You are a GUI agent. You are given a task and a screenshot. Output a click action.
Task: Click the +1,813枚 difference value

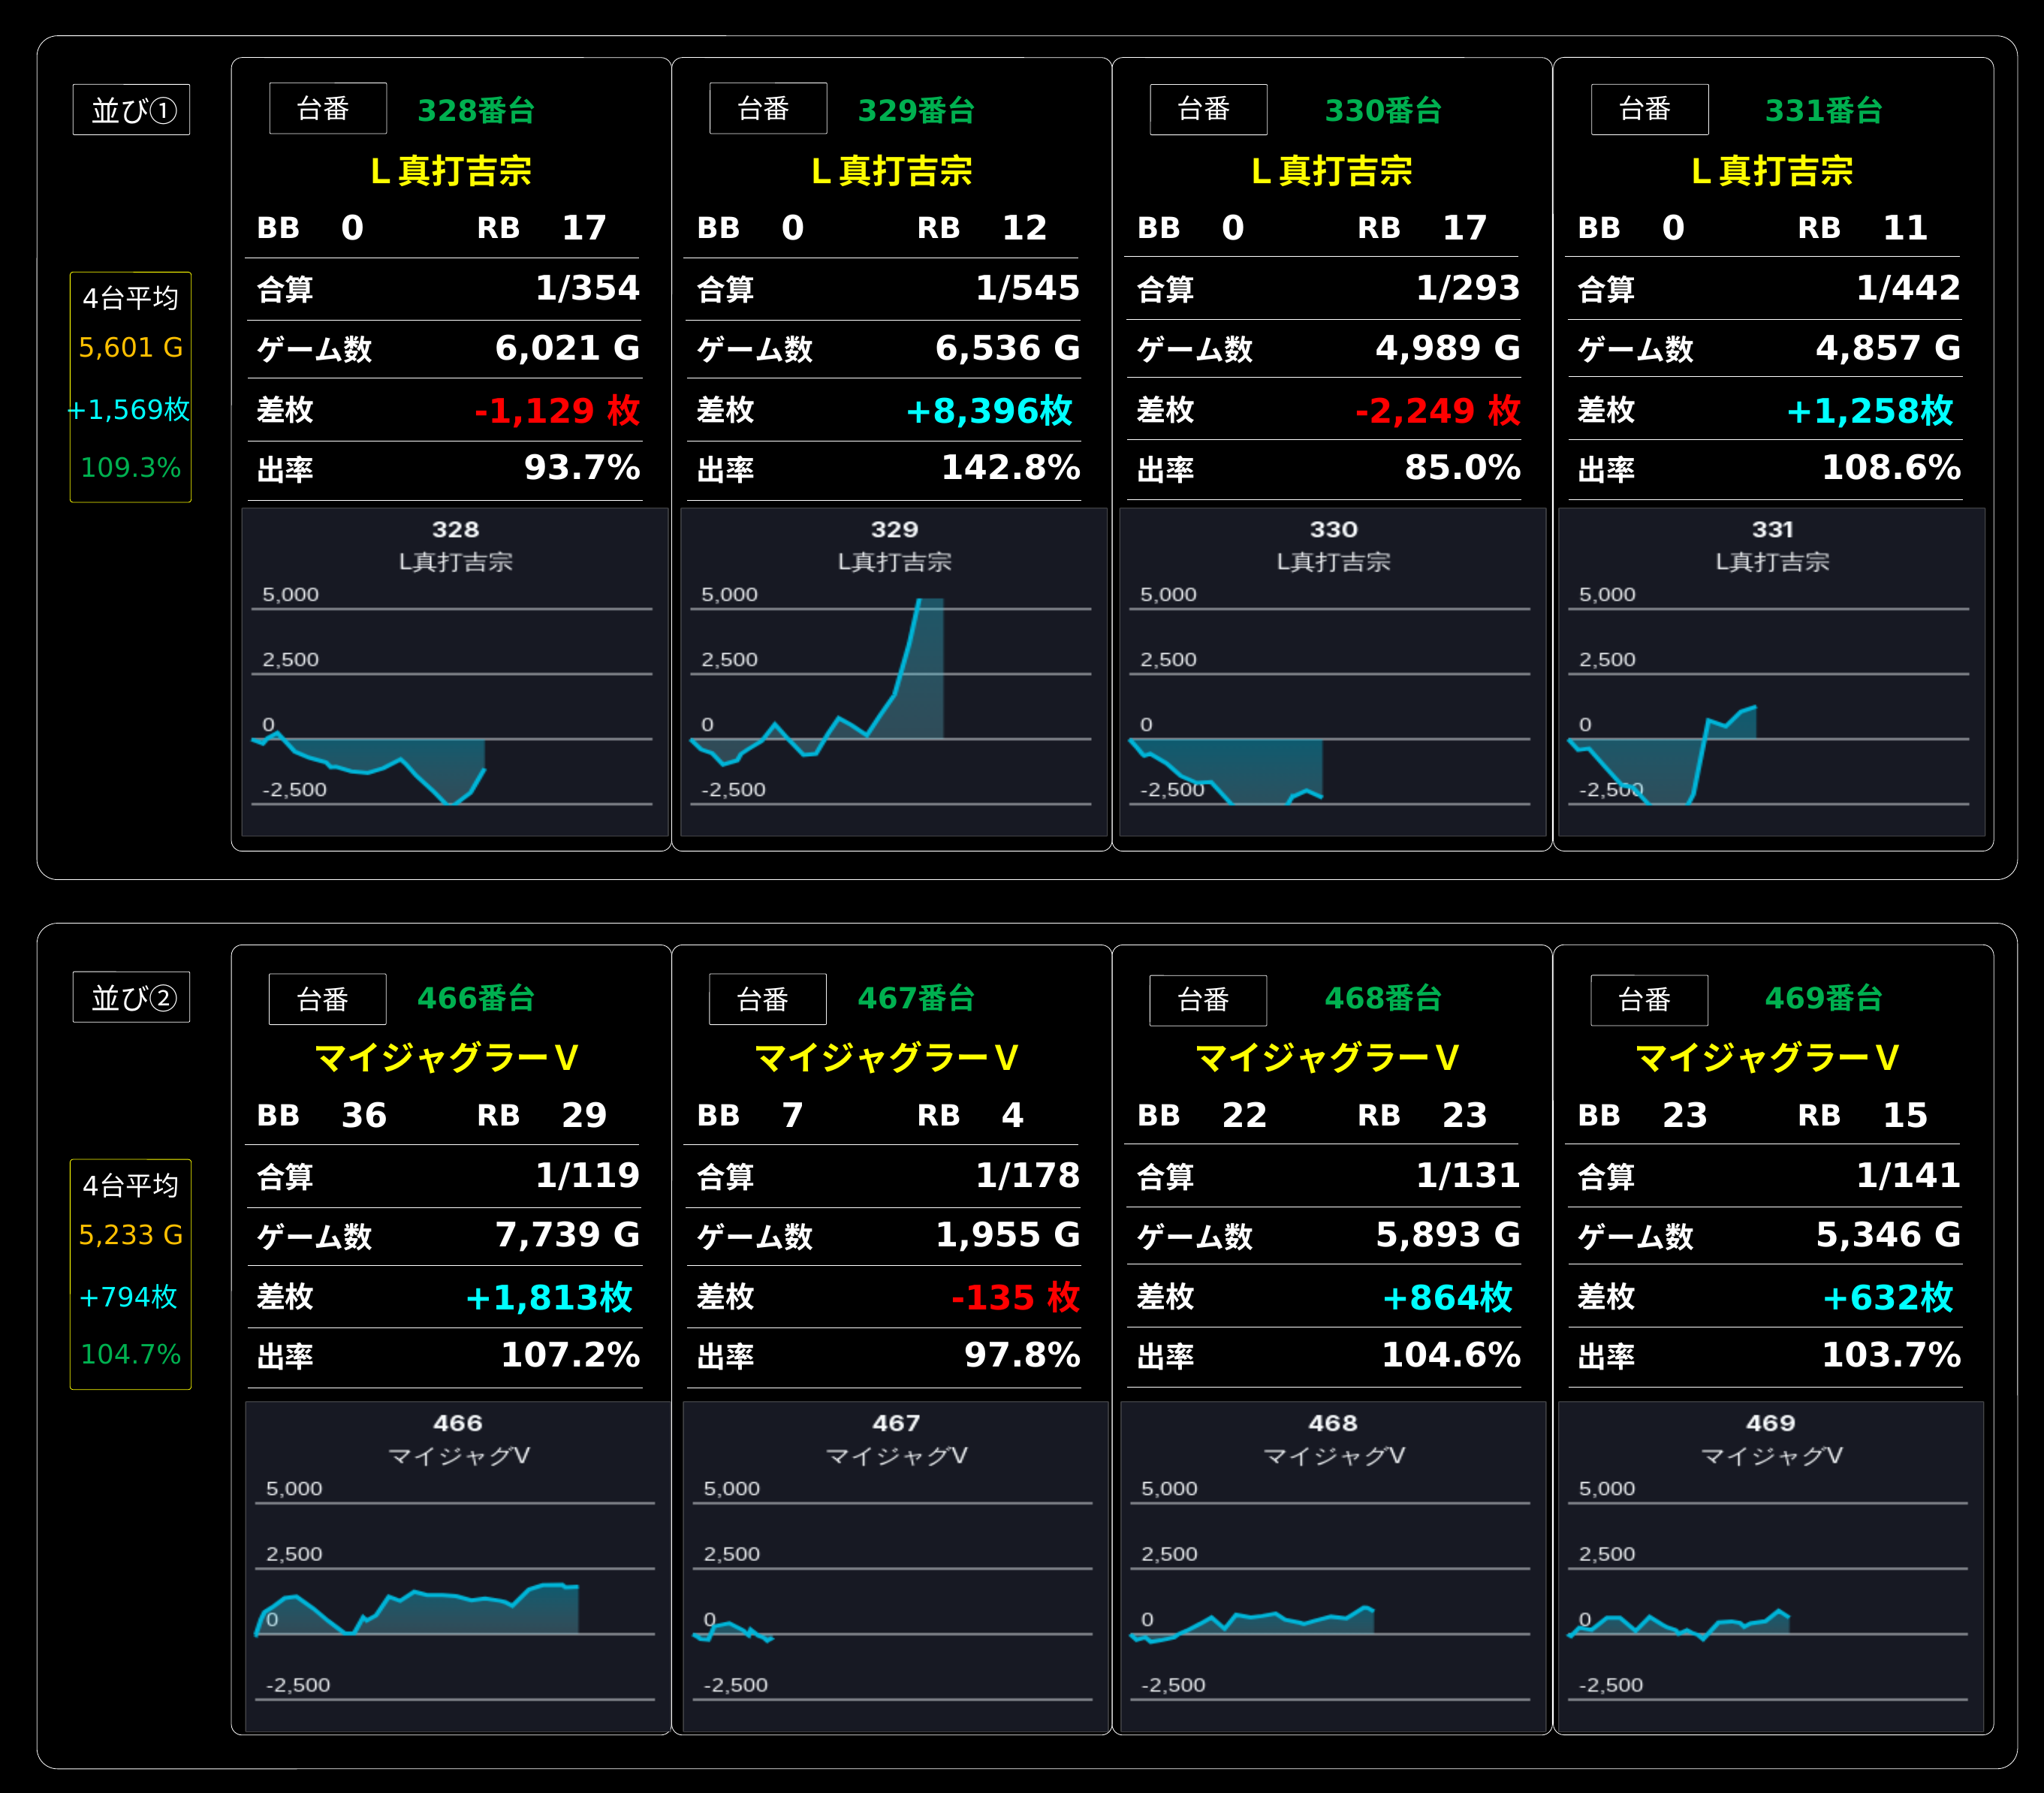click(549, 1297)
